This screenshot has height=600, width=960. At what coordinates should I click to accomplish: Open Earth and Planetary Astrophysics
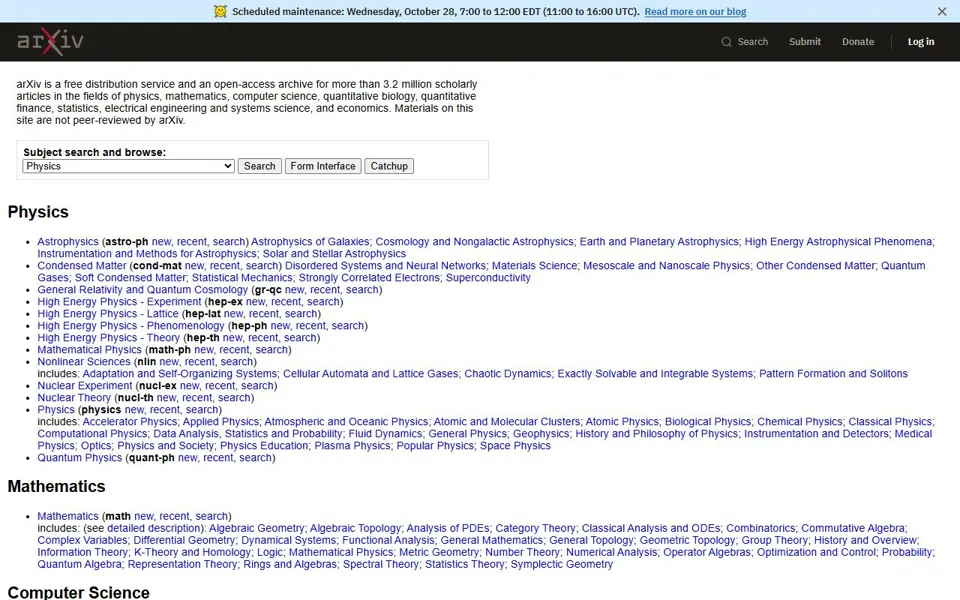tap(659, 242)
